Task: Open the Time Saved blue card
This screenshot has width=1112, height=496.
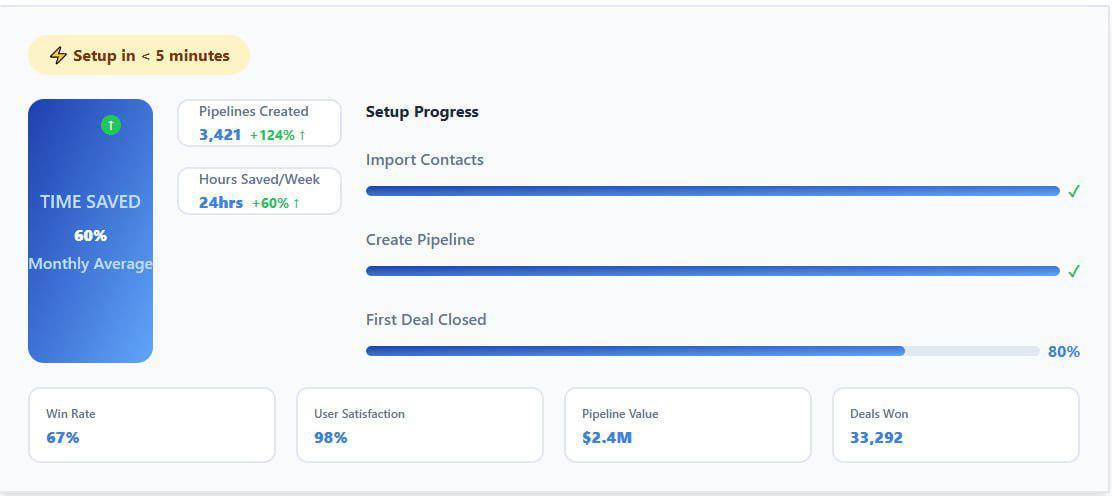Action: 90,231
